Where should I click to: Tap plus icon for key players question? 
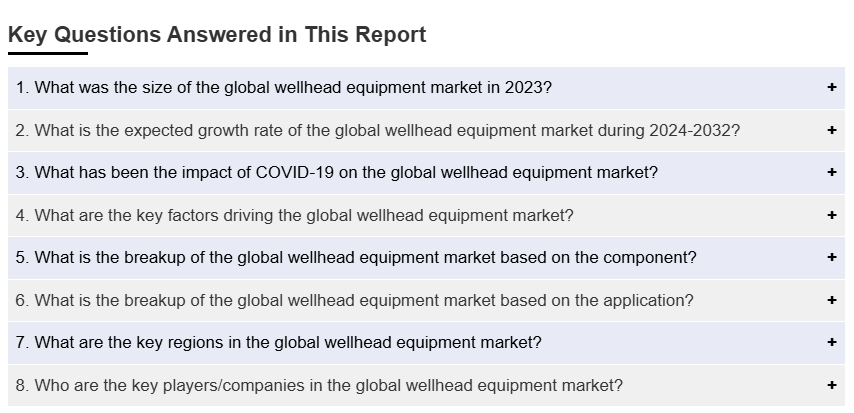coord(831,385)
